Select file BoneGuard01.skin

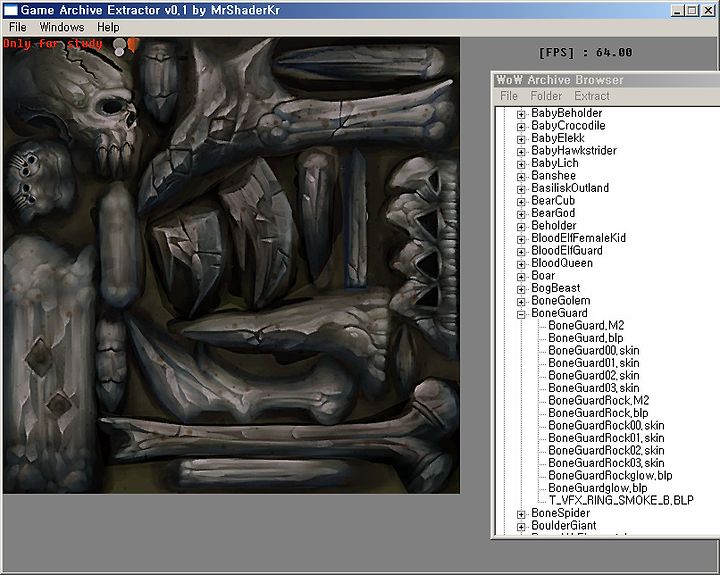593,363
